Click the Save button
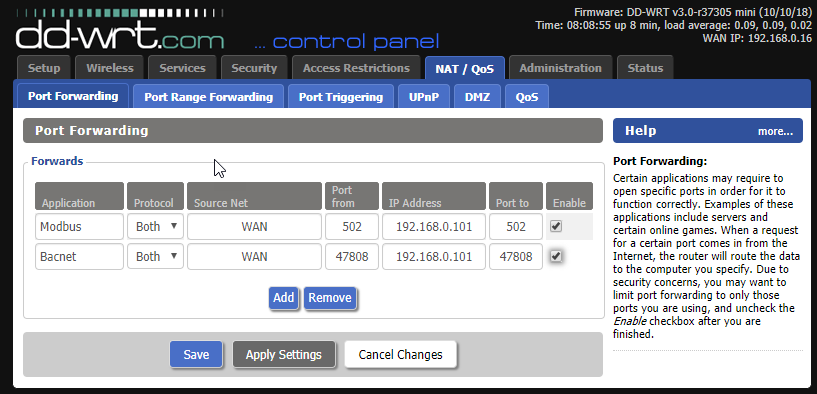The width and height of the screenshot is (817, 394). pos(196,354)
